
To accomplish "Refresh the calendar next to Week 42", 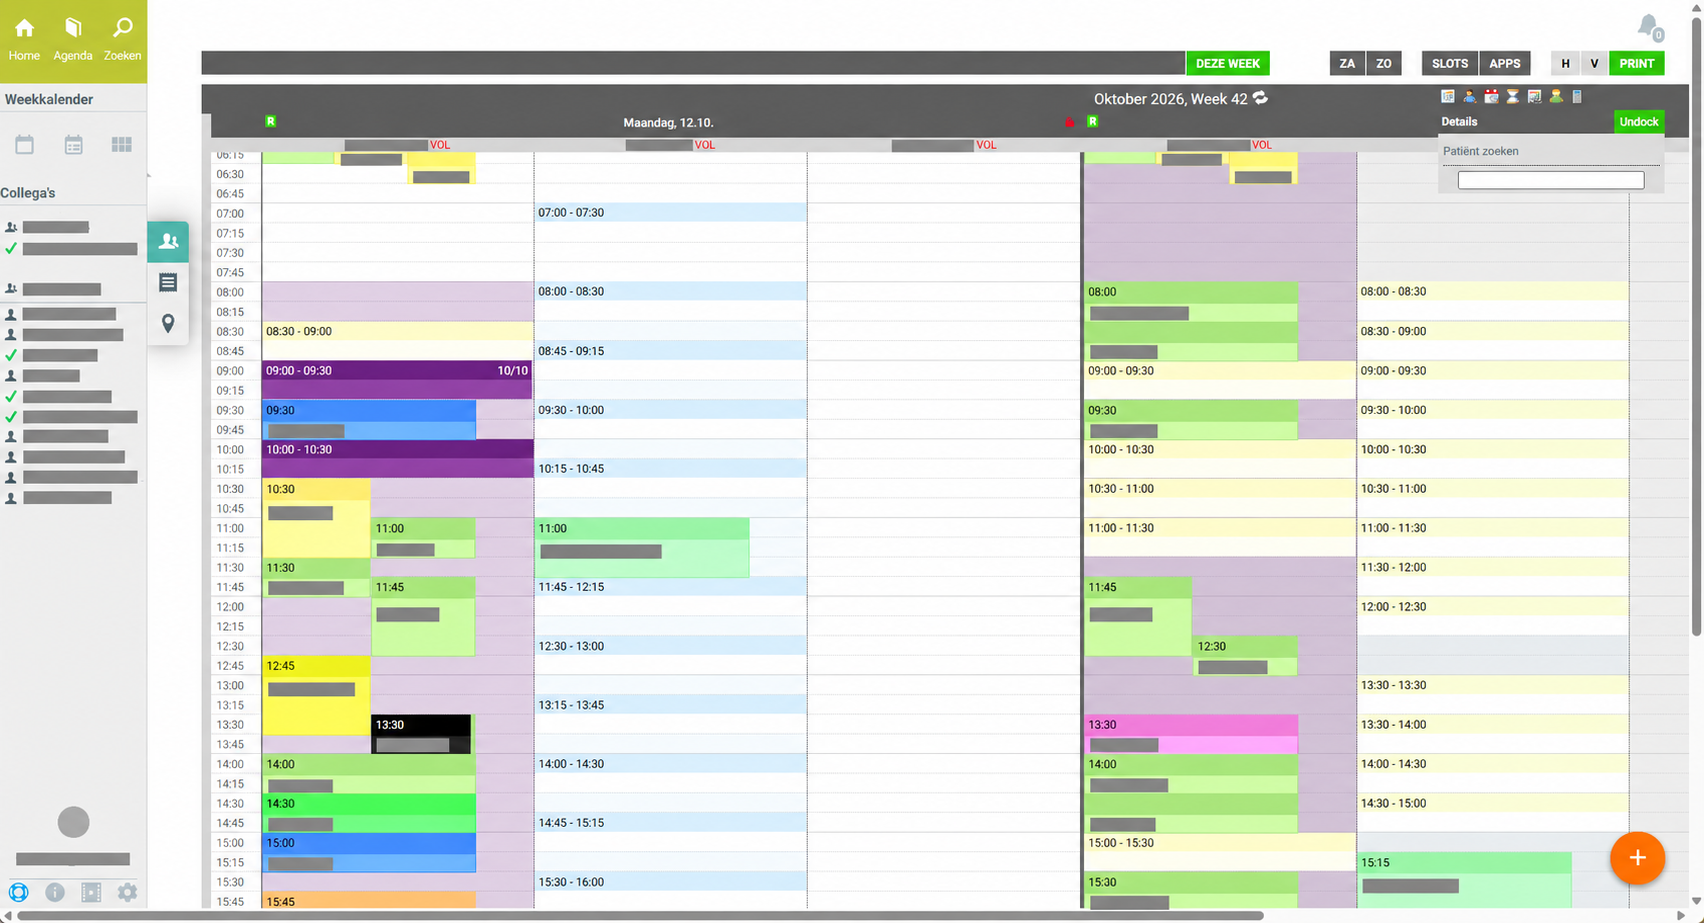I will (1260, 98).
